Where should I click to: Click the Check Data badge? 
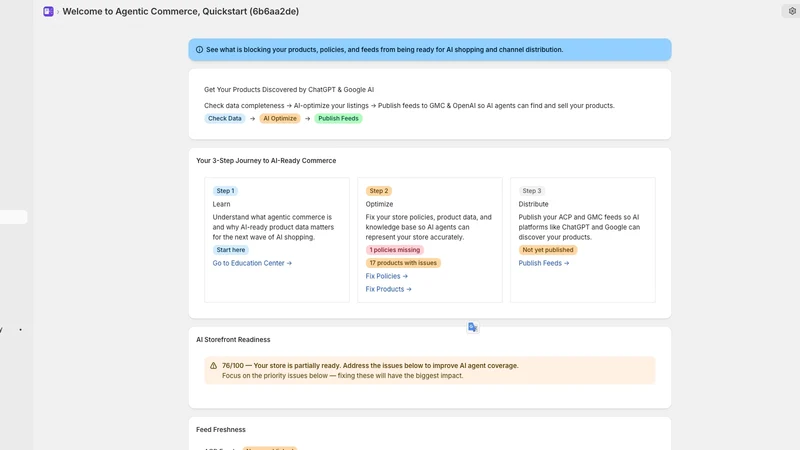224,118
